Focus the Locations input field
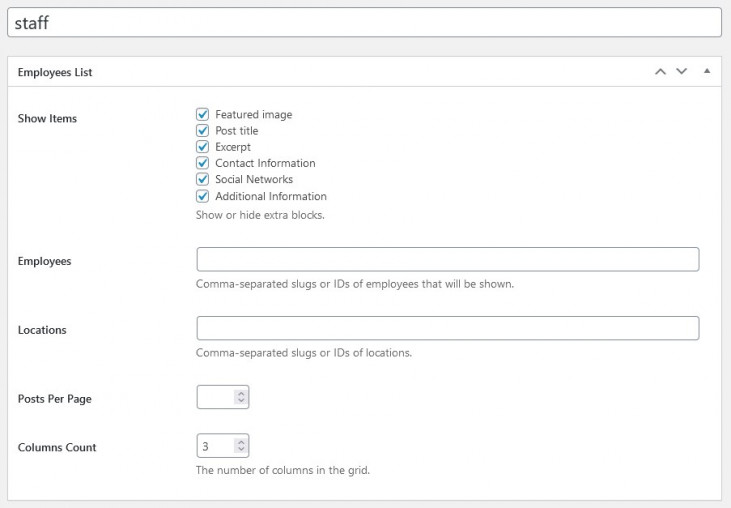 [447, 329]
